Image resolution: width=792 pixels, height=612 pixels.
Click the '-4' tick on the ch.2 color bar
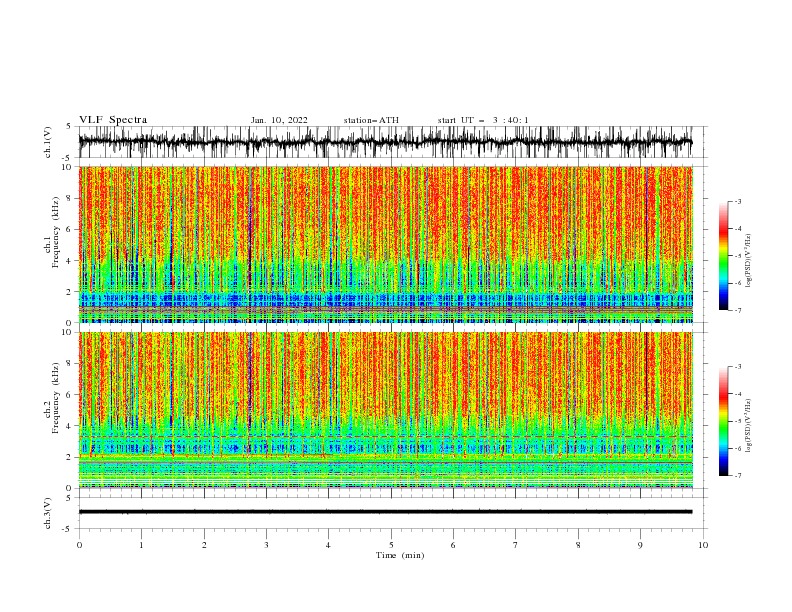click(x=737, y=394)
